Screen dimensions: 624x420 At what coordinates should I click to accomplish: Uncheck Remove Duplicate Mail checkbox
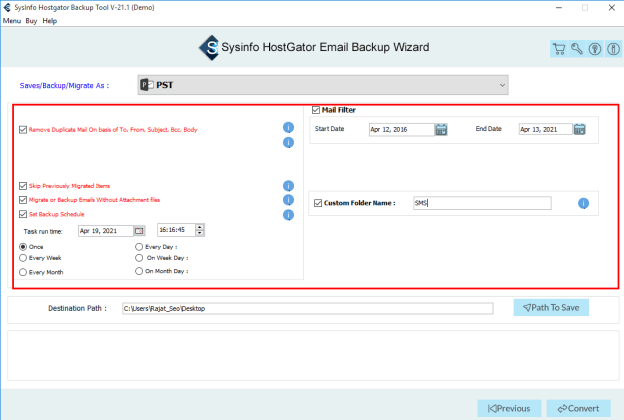pyautogui.click(x=23, y=130)
